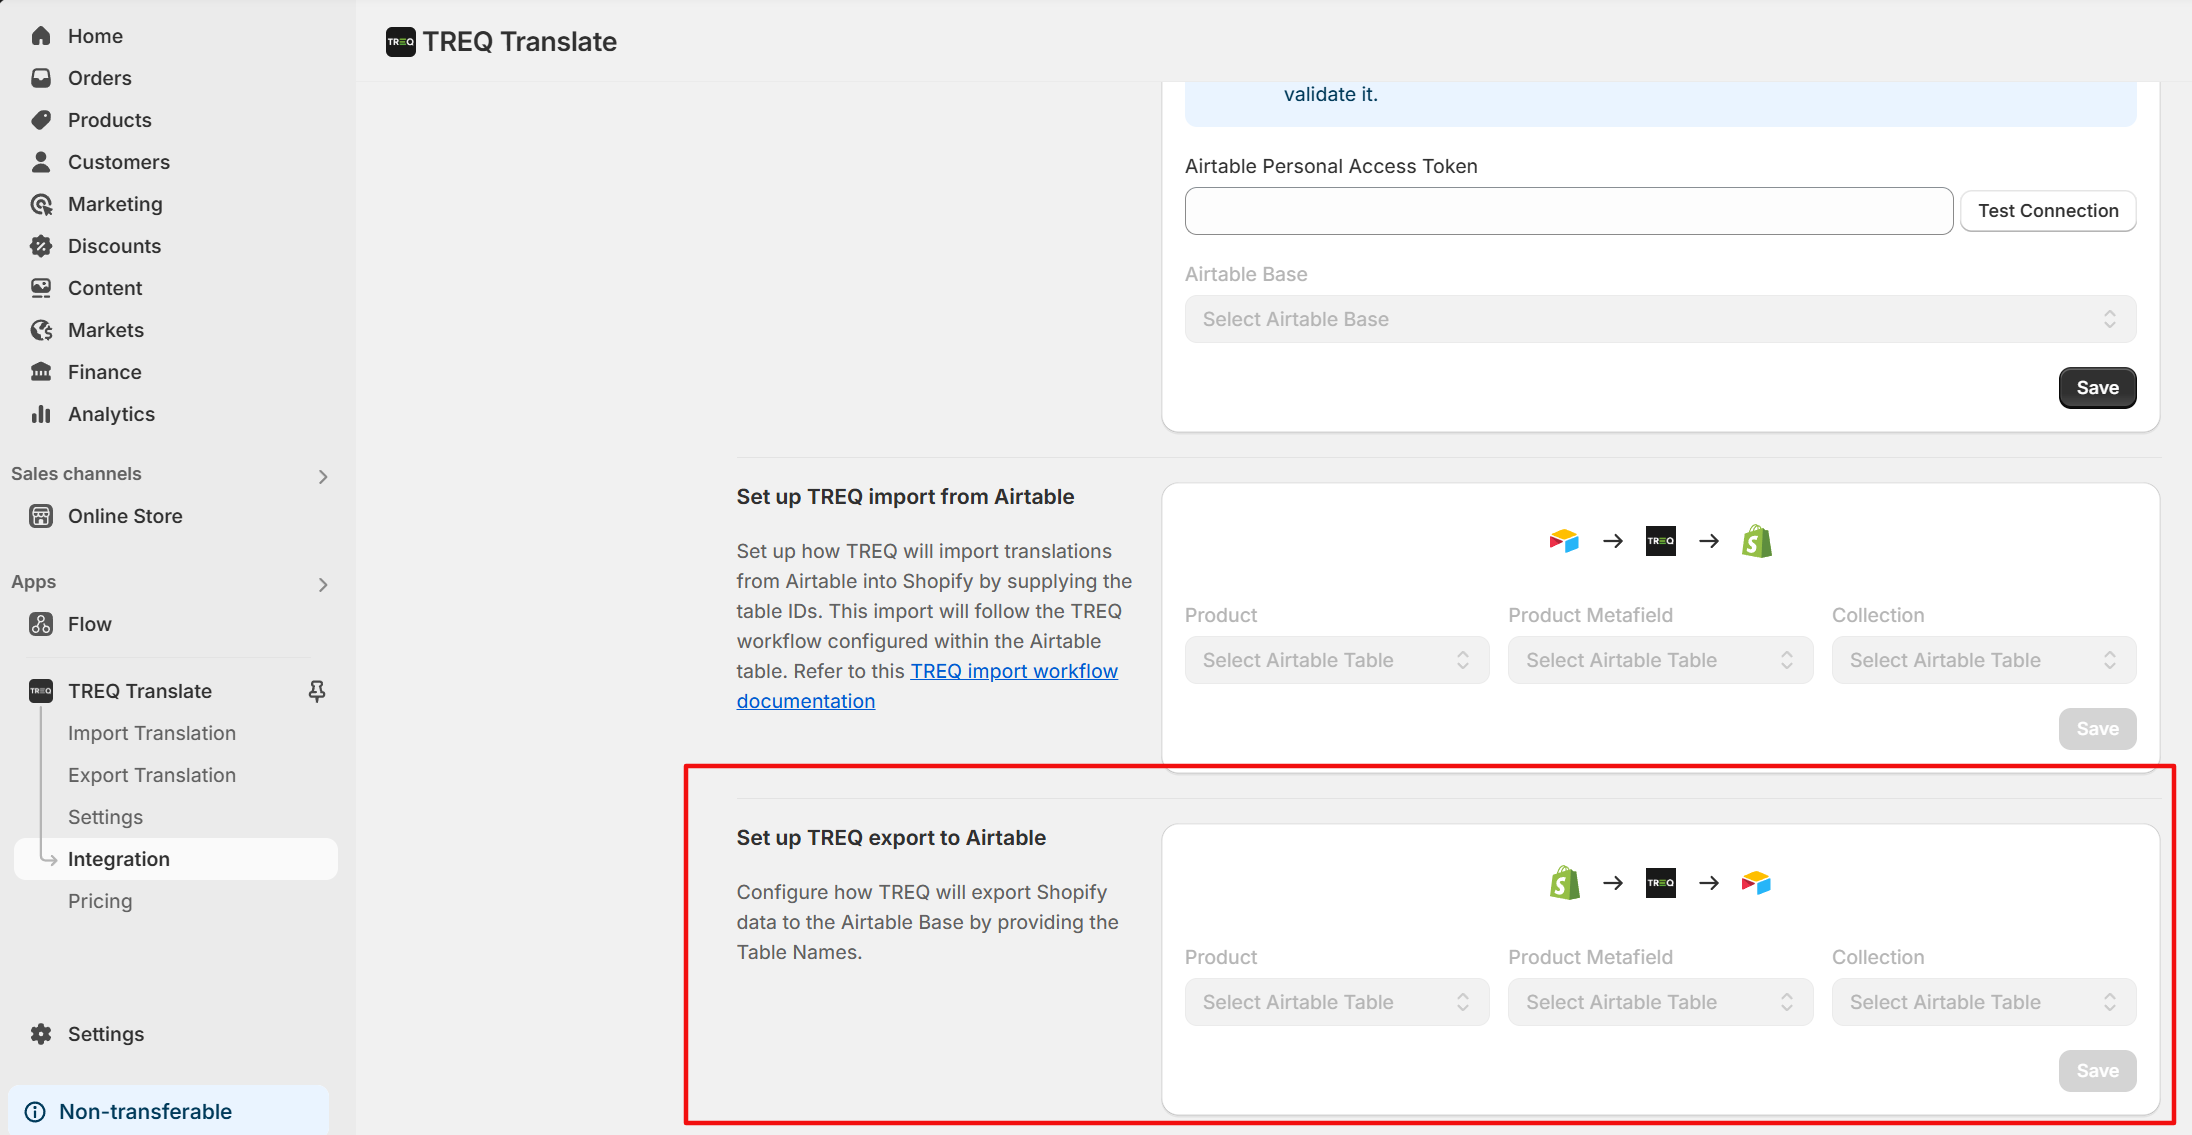The width and height of the screenshot is (2192, 1135).
Task: Open export Collection table dropdown
Action: pos(1984,1002)
